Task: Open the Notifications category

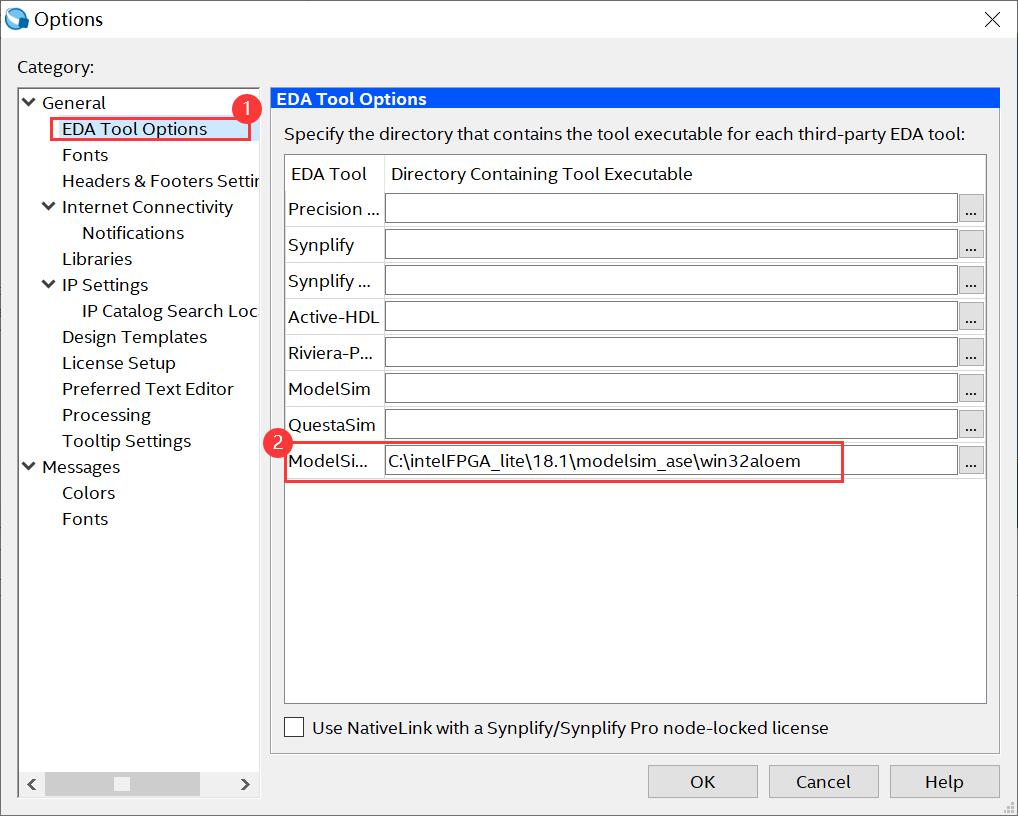Action: (x=133, y=232)
